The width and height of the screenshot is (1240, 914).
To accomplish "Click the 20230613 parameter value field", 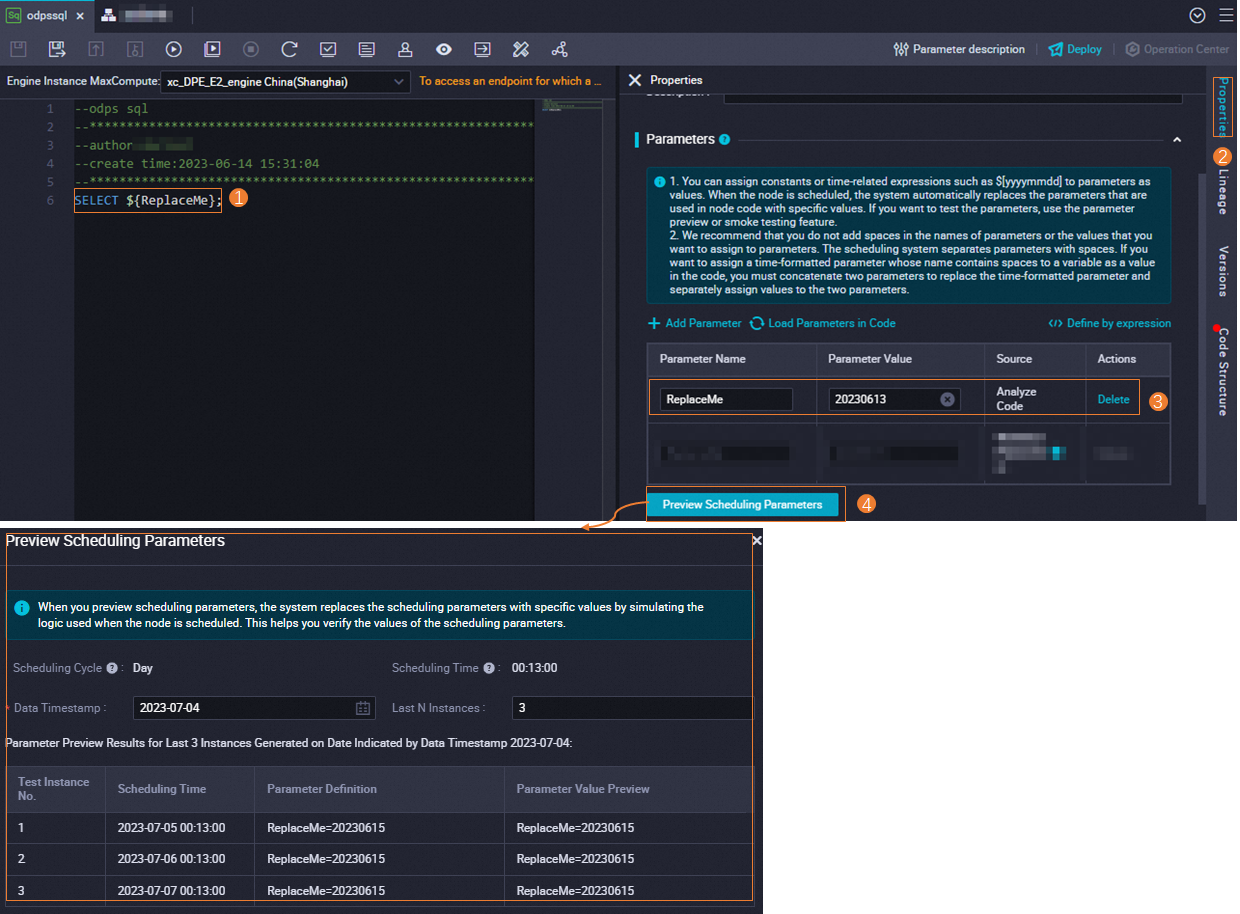I will pyautogui.click(x=895, y=399).
